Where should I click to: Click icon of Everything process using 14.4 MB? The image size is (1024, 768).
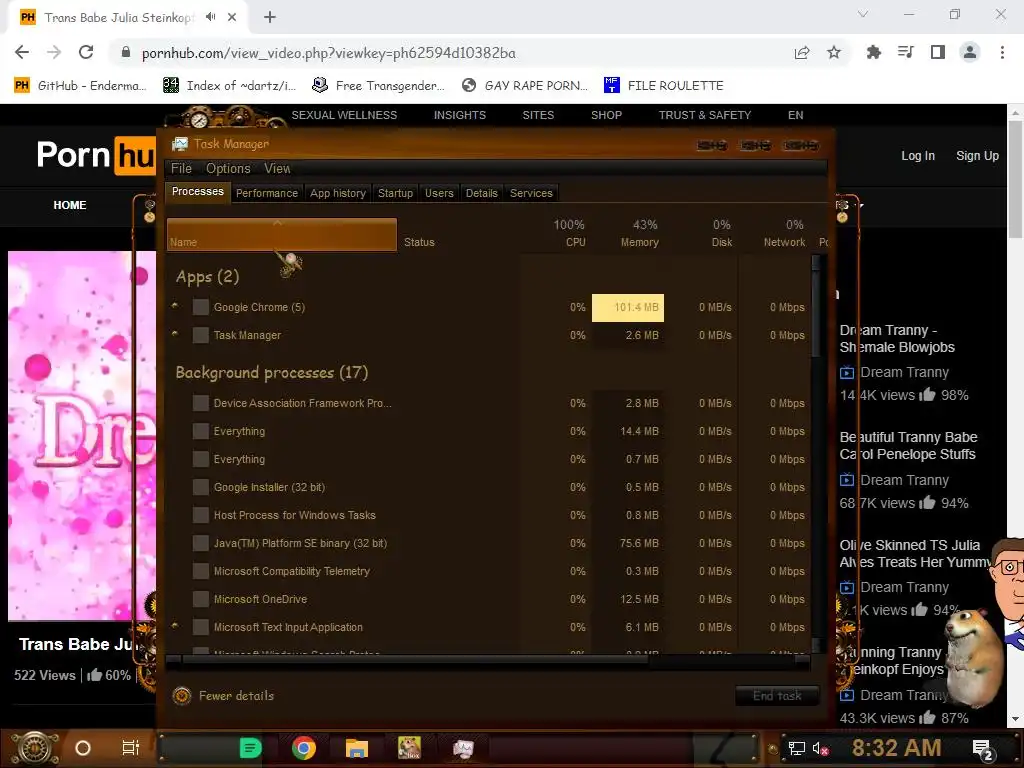[x=200, y=431]
